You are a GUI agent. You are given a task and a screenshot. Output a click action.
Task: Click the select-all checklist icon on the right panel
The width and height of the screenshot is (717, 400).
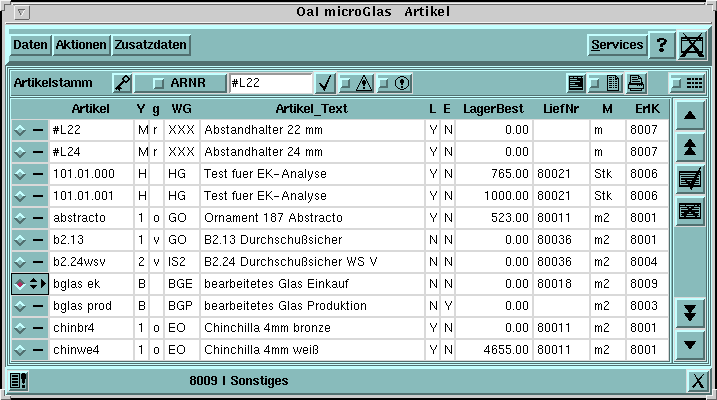click(x=689, y=180)
